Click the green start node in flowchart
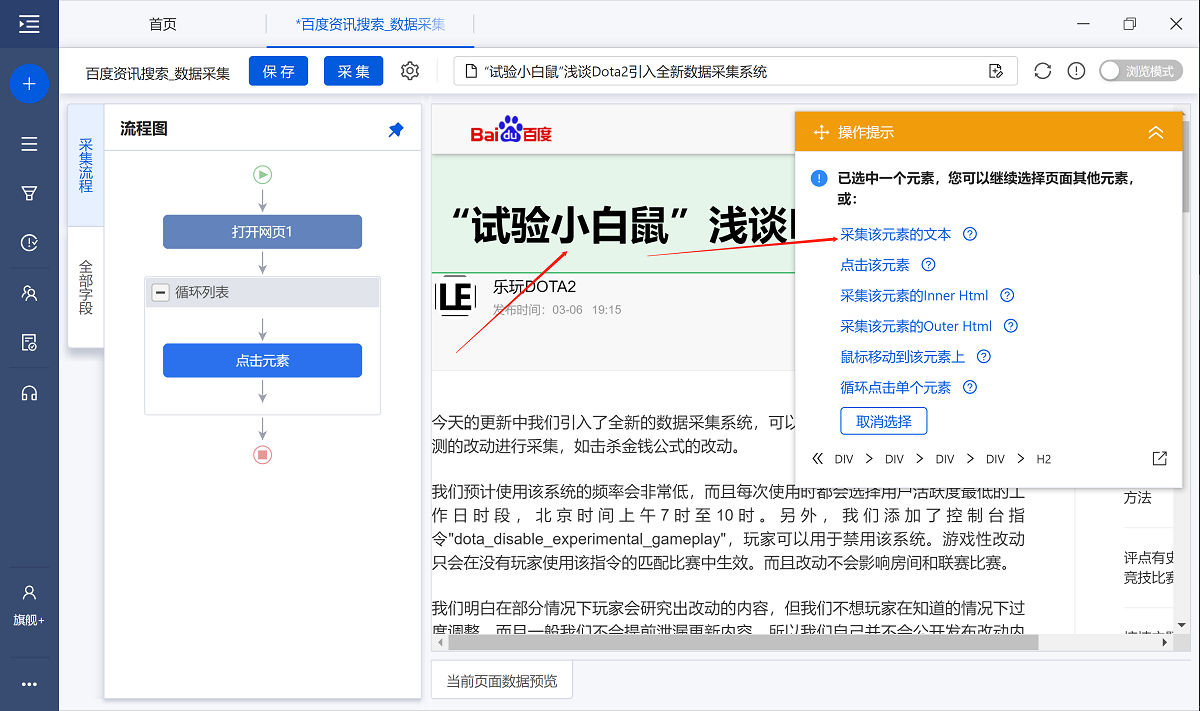Screen dimensions: 1200x711 [263, 174]
